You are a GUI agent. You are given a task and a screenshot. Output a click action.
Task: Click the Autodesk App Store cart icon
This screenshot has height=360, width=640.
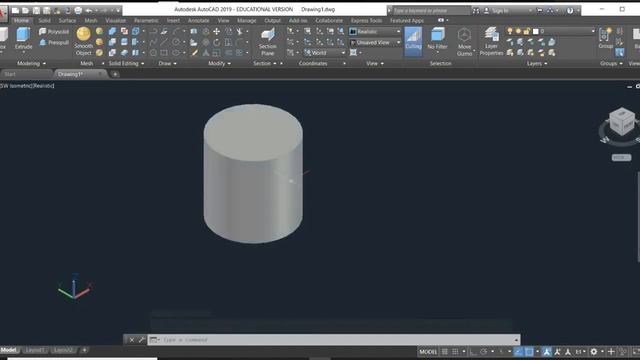540,11
